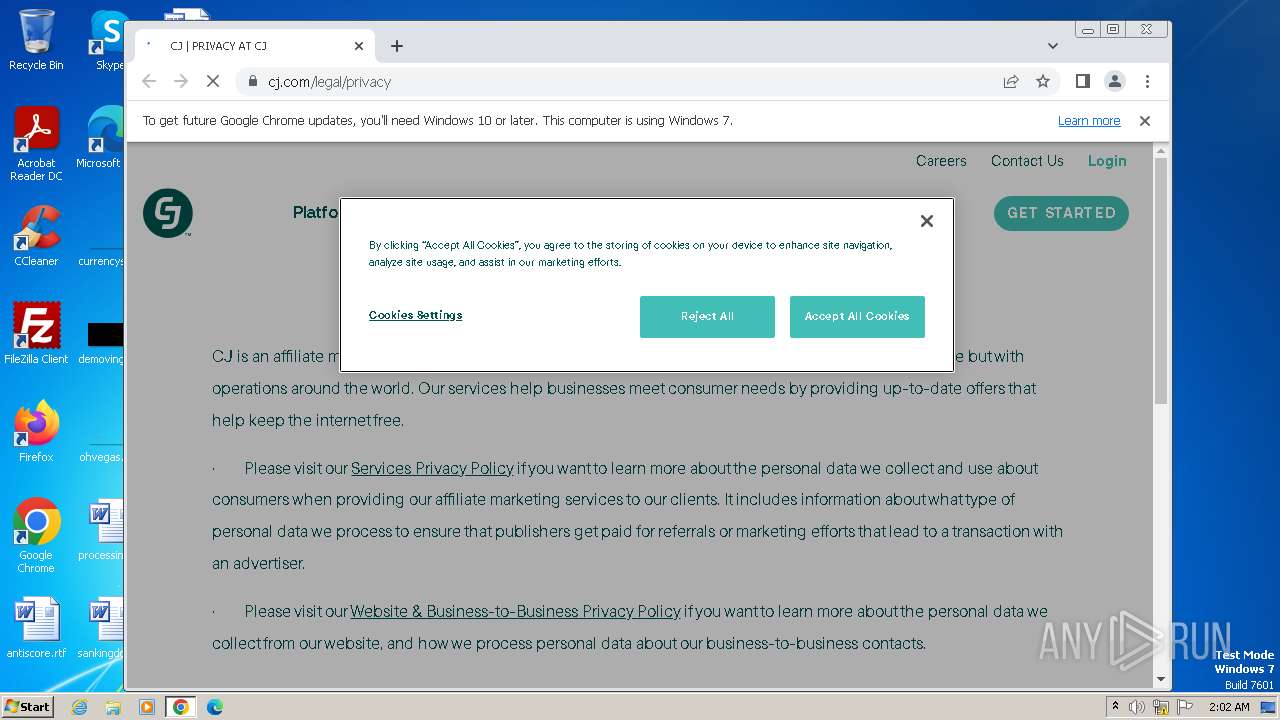
Task: Open the Windows Start menu
Action: (27, 707)
